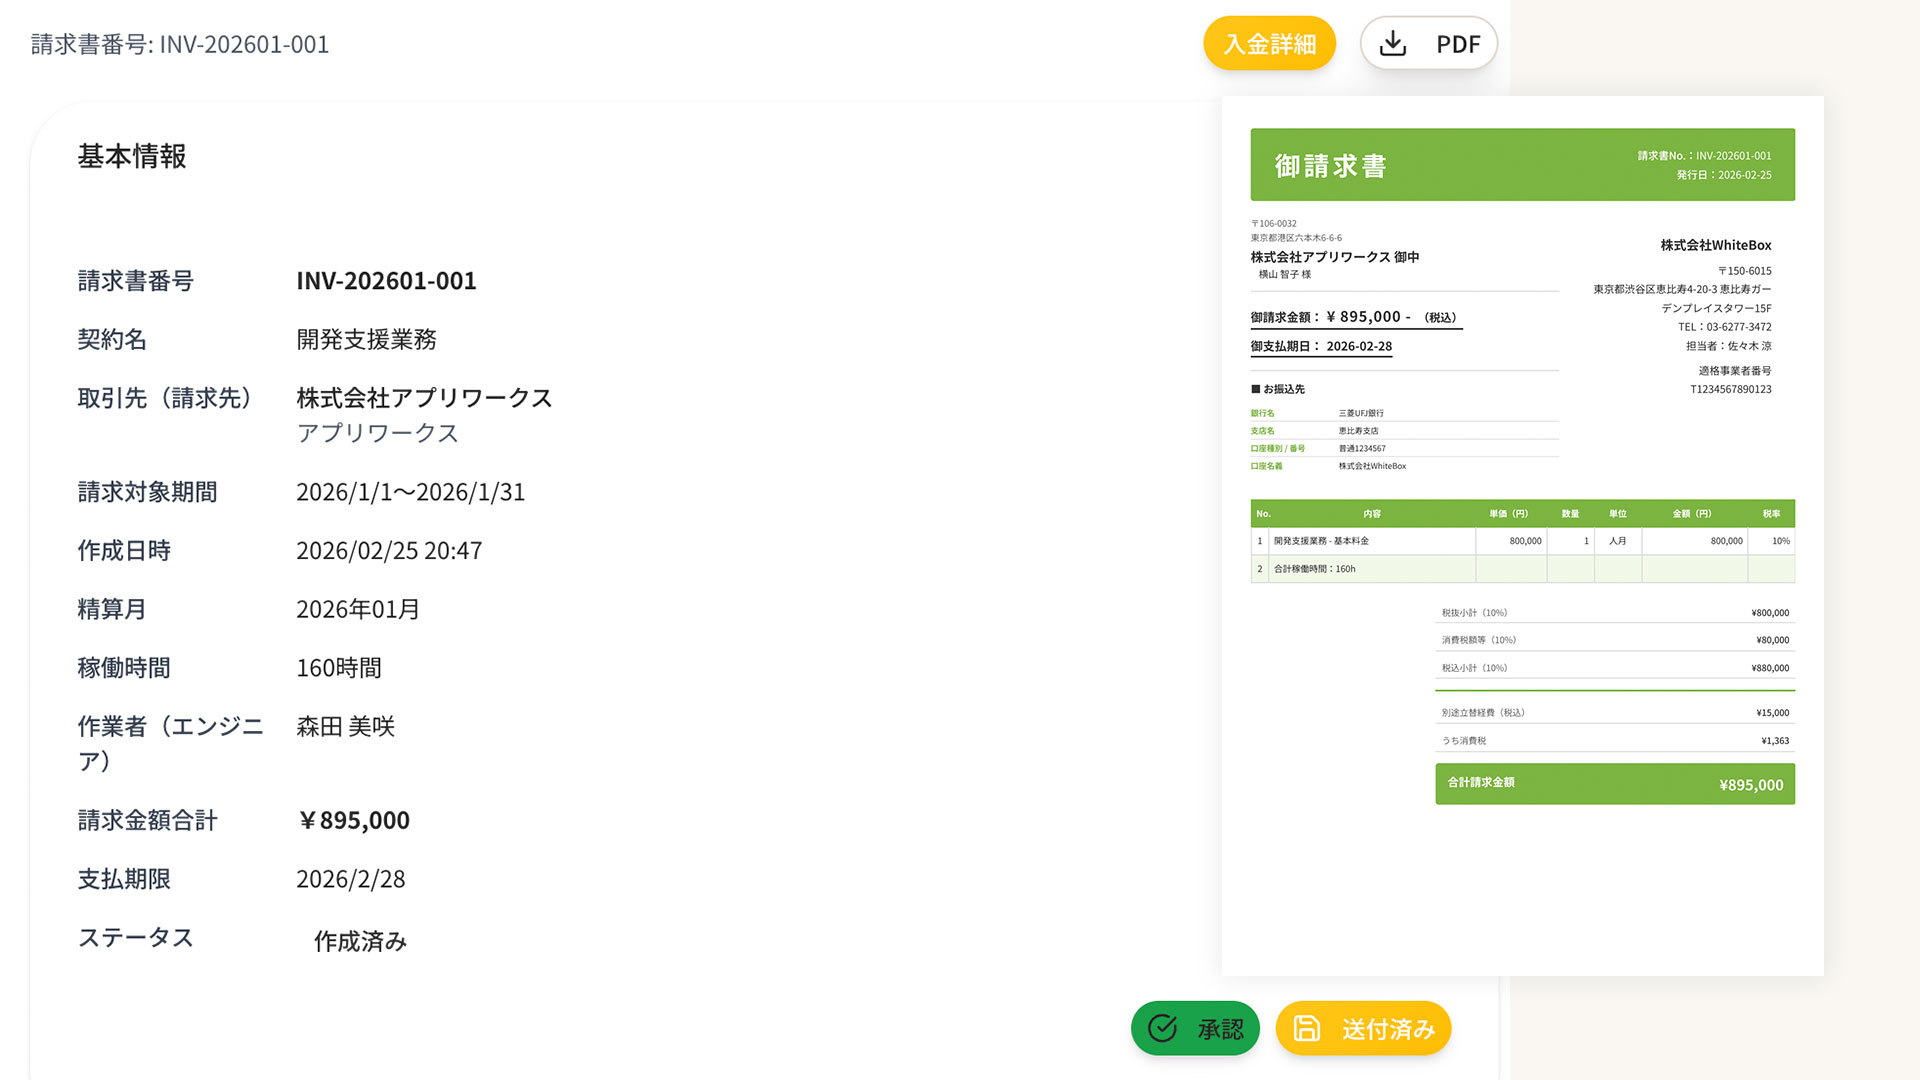Click the page title 請求書番号: INV-202601-001
The image size is (1920, 1080).
click(x=180, y=45)
